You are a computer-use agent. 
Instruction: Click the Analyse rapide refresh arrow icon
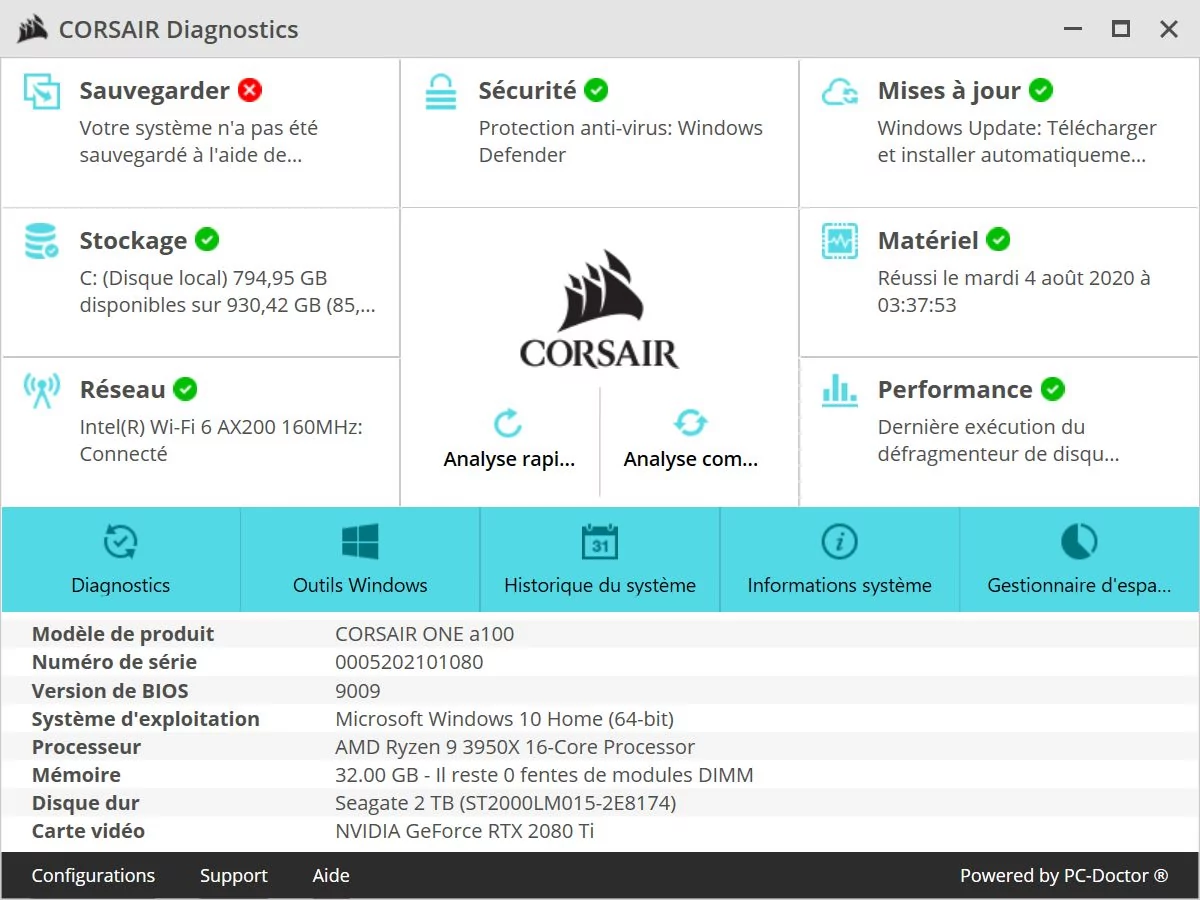508,423
